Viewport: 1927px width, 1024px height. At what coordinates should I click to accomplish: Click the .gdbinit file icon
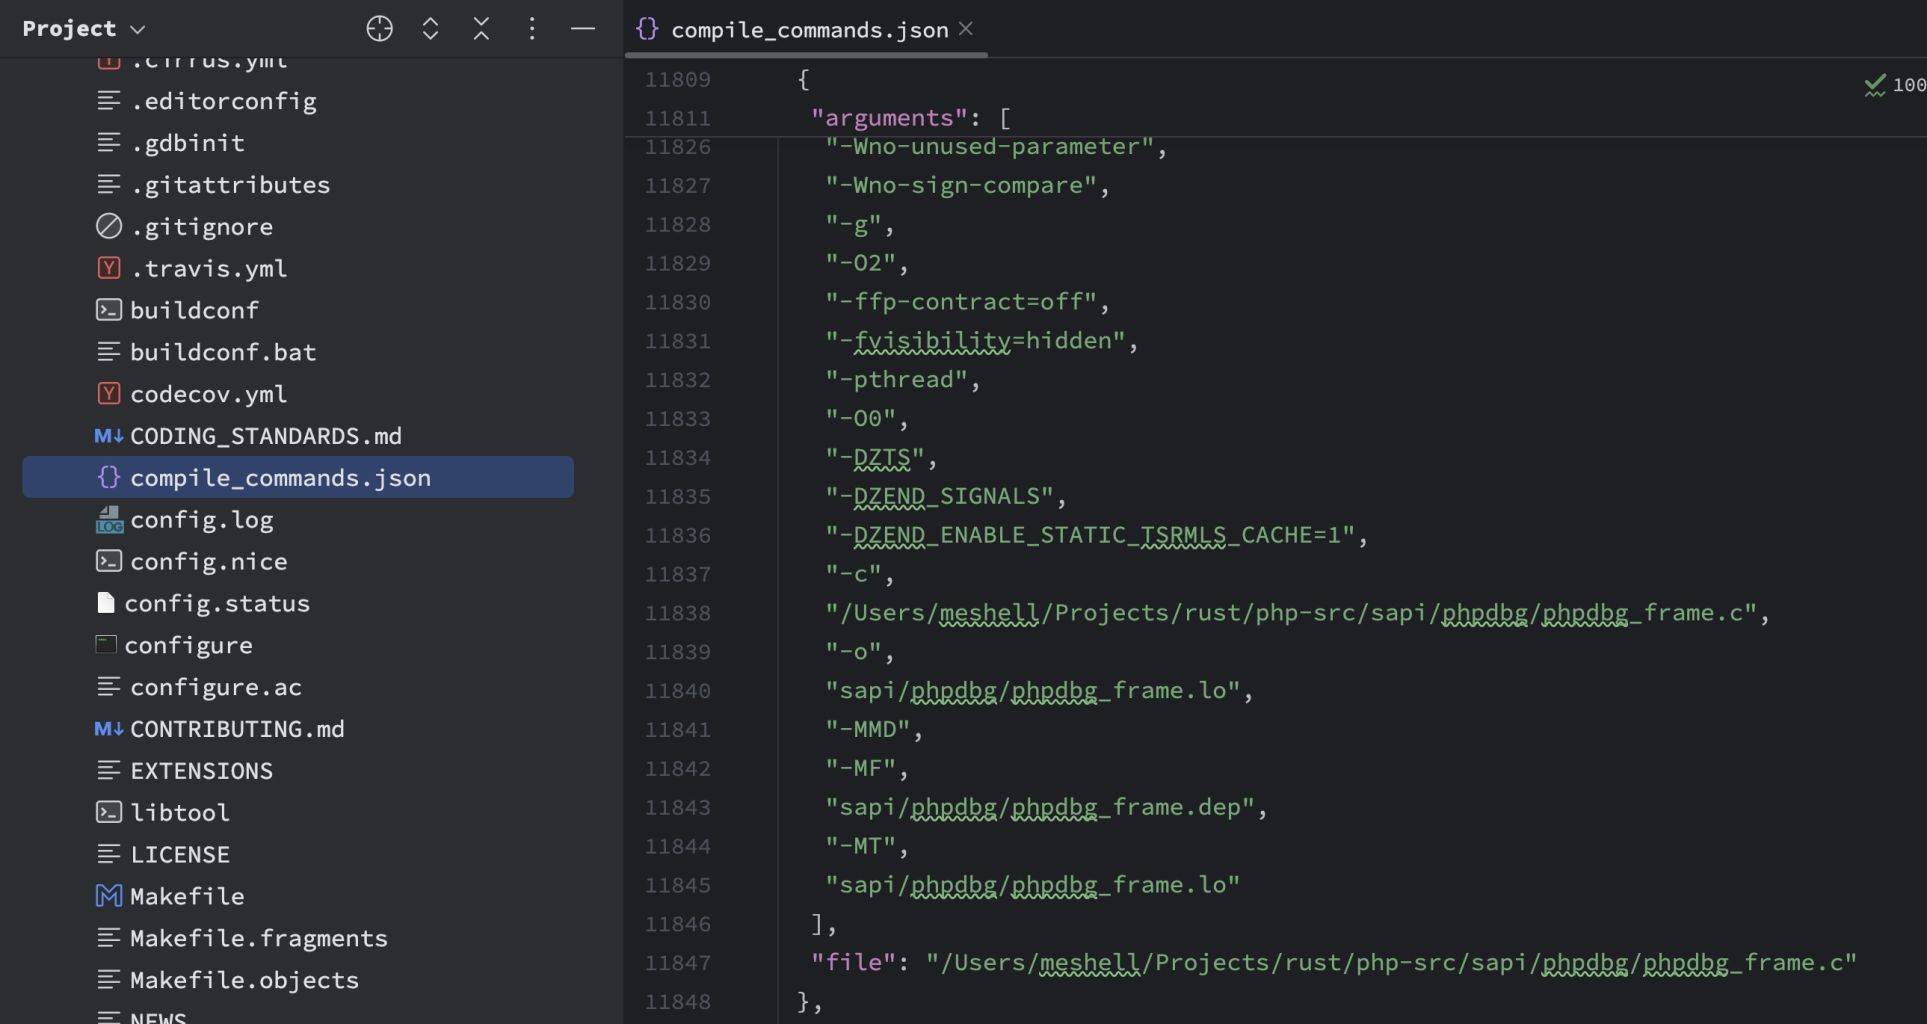(x=108, y=143)
